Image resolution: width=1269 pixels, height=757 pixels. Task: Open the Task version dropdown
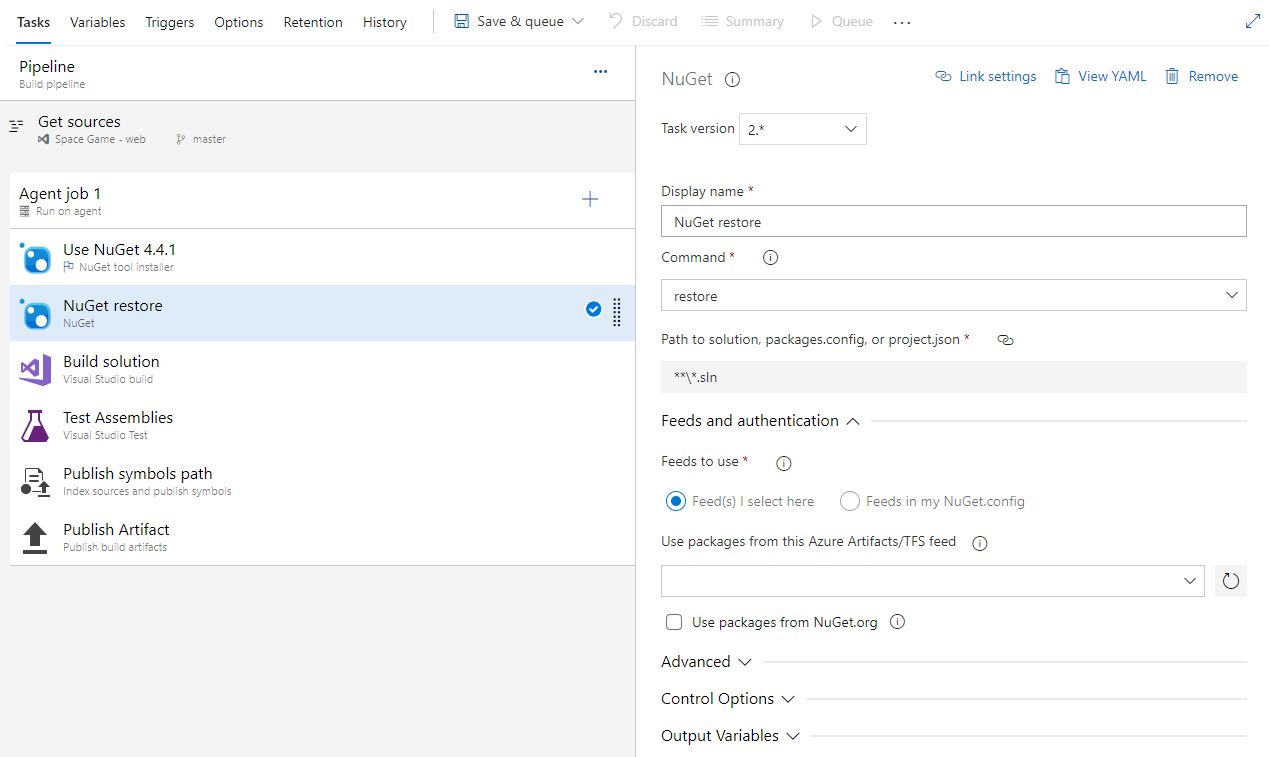[x=803, y=129]
